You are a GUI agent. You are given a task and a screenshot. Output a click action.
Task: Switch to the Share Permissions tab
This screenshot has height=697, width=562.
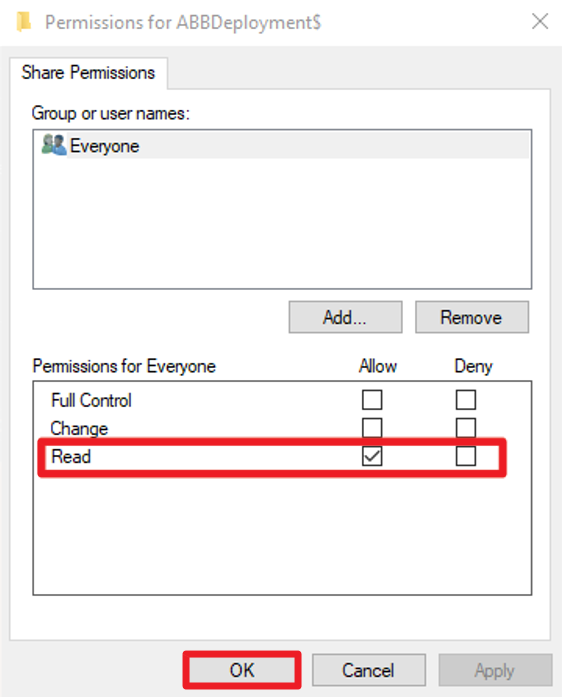tap(88, 73)
